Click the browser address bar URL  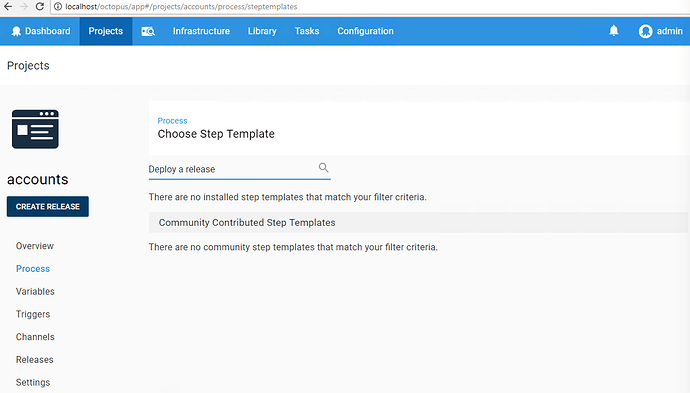pyautogui.click(x=181, y=7)
